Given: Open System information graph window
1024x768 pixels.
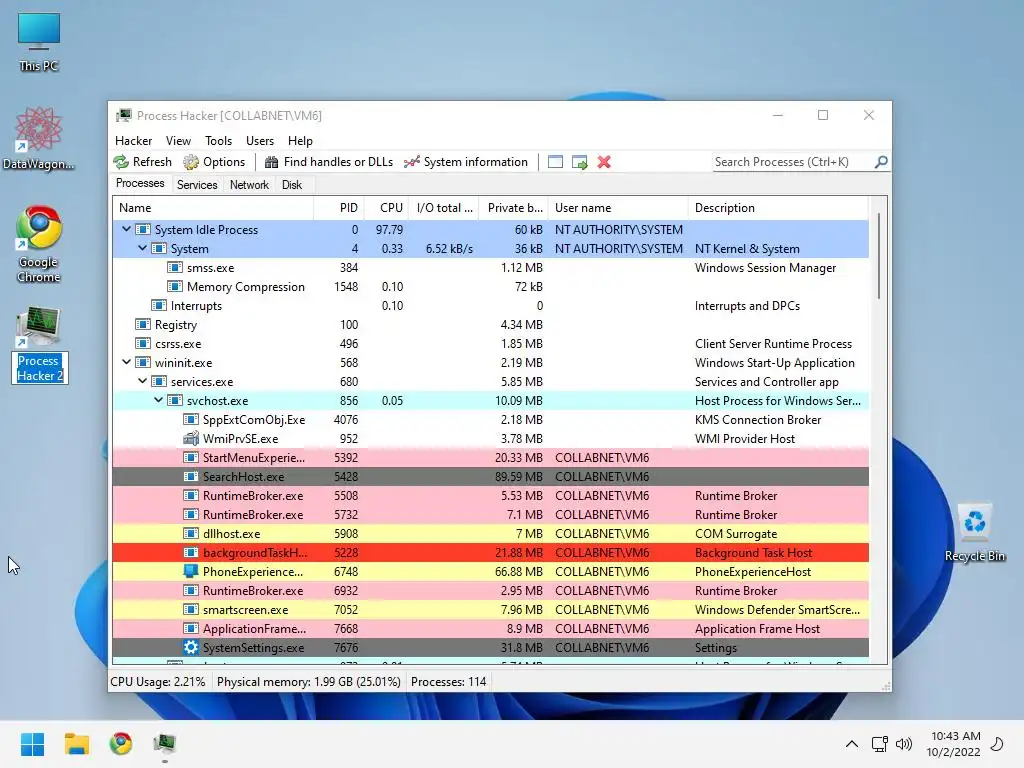Looking at the screenshot, I should pos(466,162).
